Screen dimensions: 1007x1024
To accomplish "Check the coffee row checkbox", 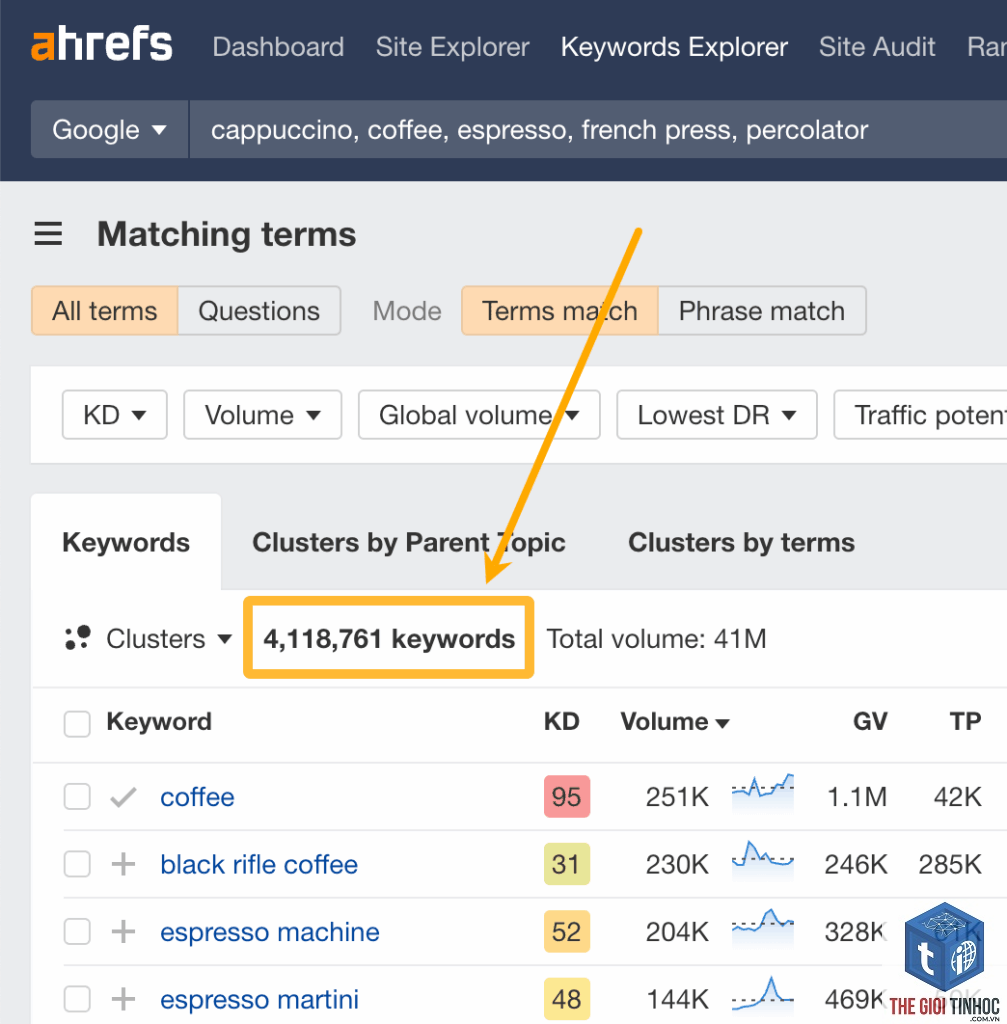I will click(77, 797).
